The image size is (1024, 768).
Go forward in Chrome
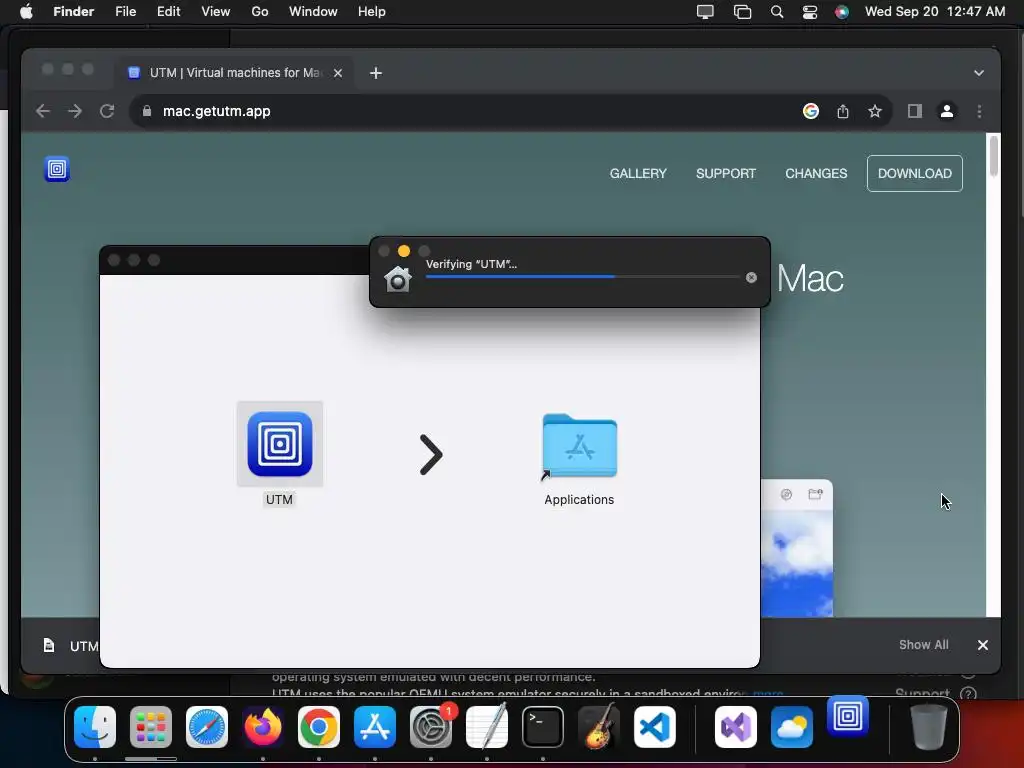(x=75, y=111)
